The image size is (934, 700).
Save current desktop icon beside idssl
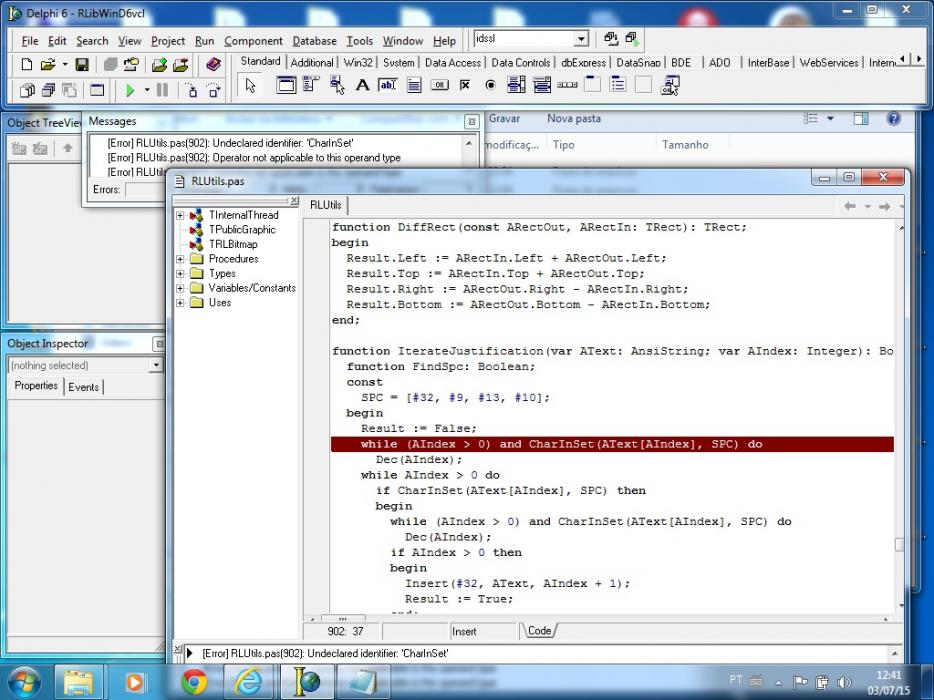pos(611,39)
